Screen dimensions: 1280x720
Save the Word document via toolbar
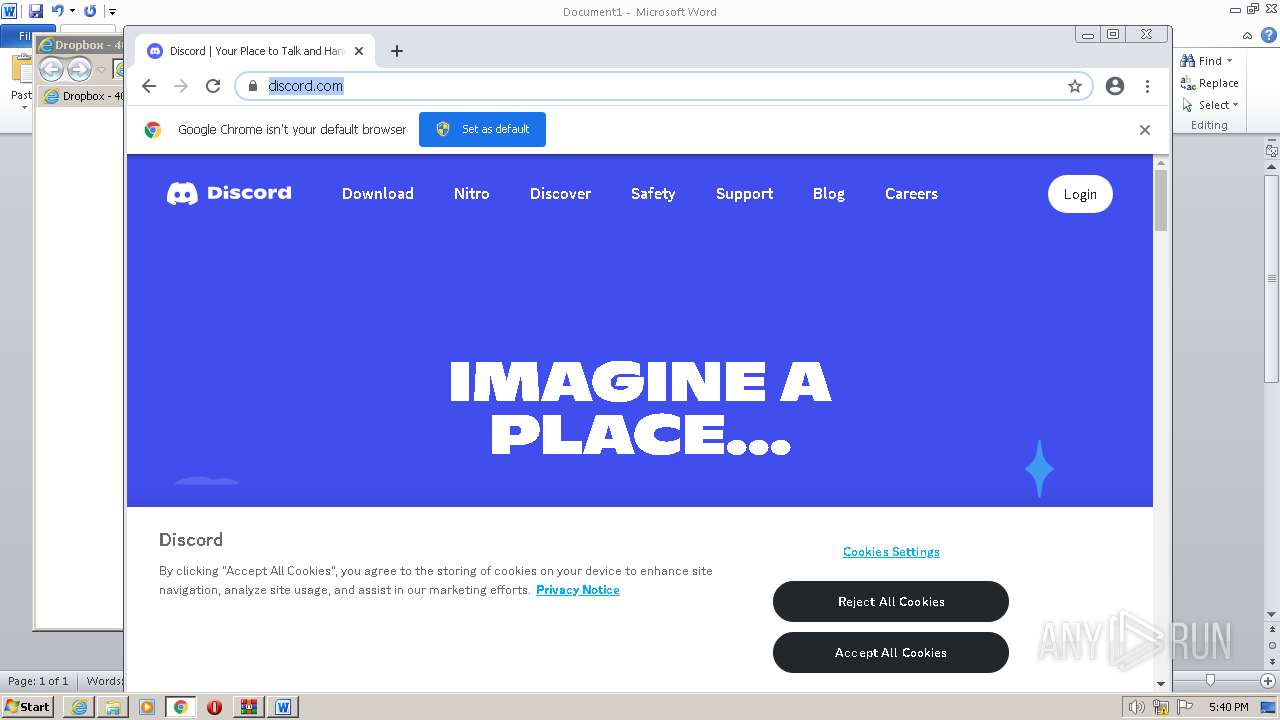tap(36, 11)
